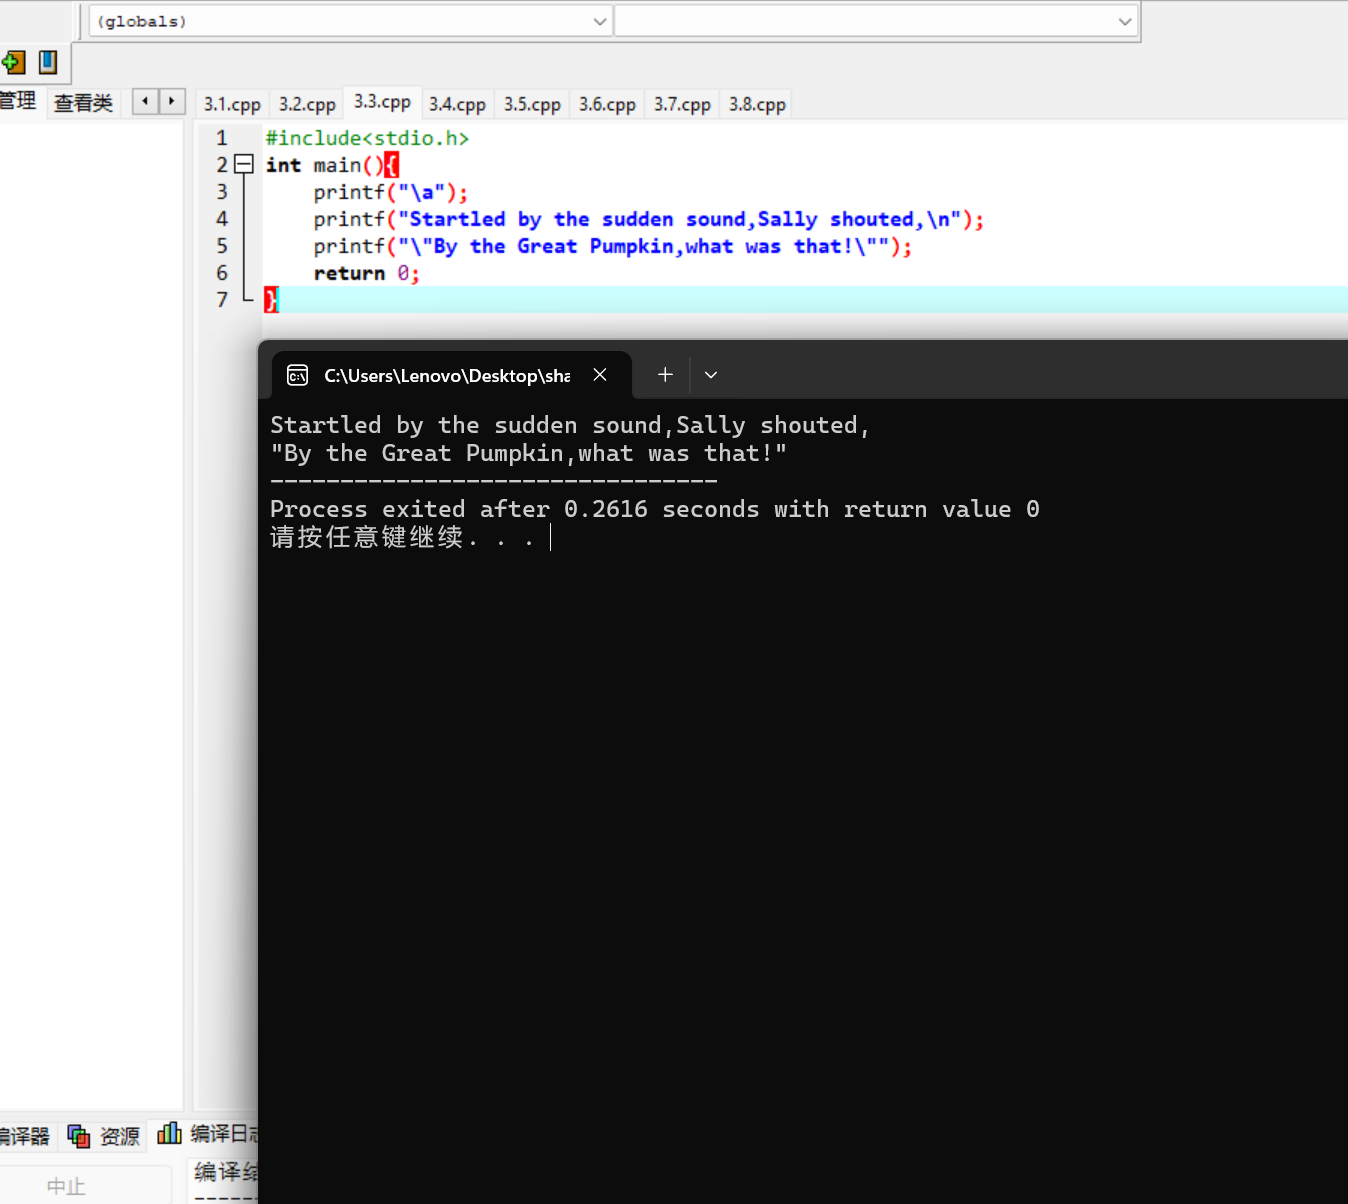Viewport: 1348px width, 1204px height.
Task: Open the 3.7.cpp editor tab
Action: point(682,104)
